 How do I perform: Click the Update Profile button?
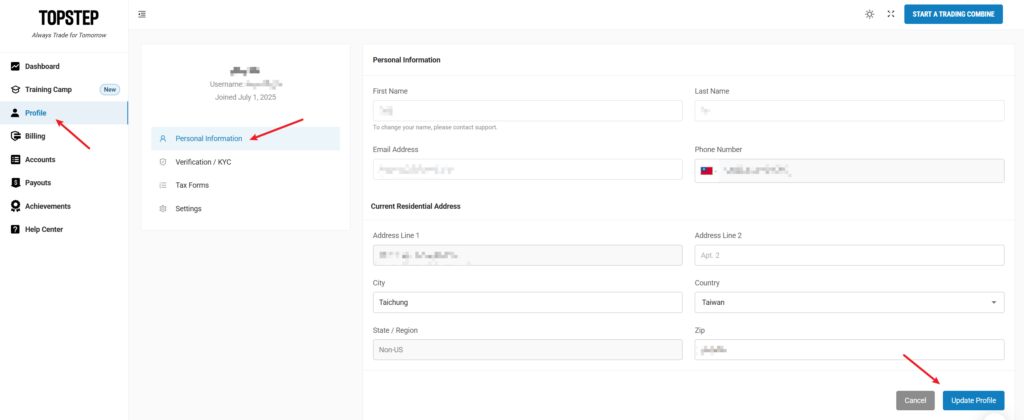coord(973,400)
